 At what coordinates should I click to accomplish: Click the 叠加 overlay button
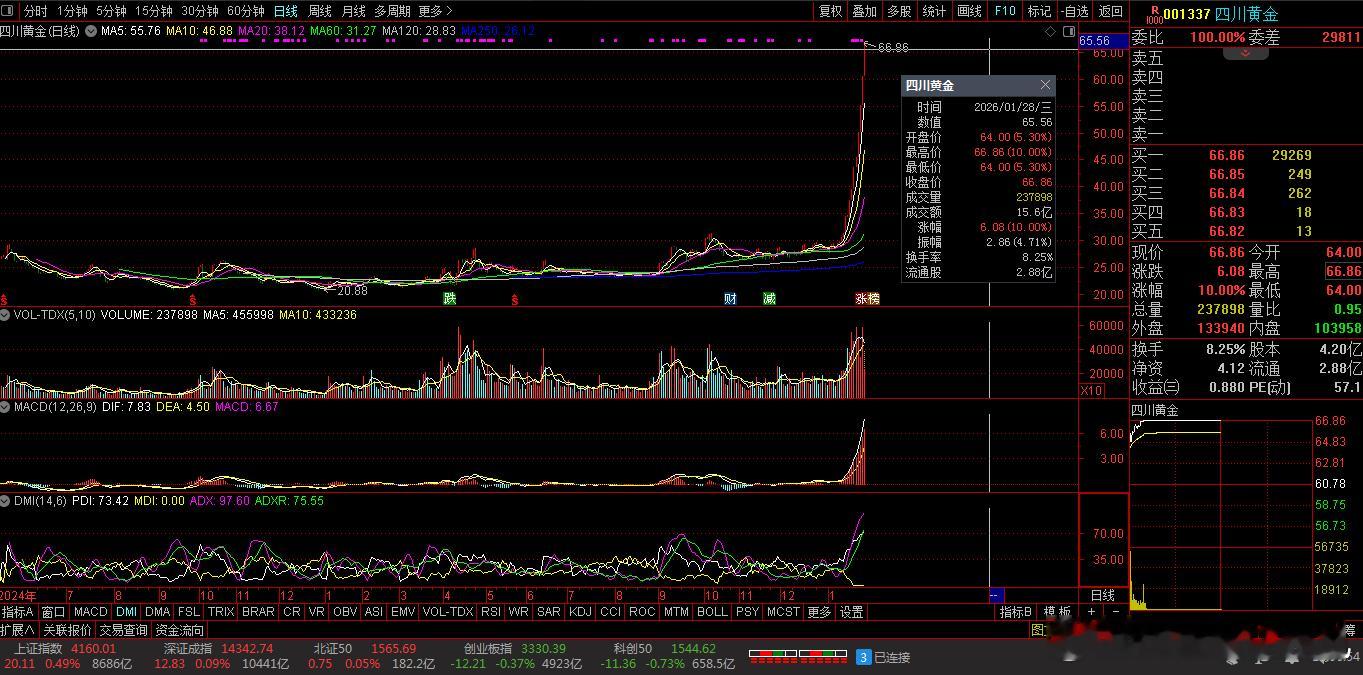[x=864, y=11]
